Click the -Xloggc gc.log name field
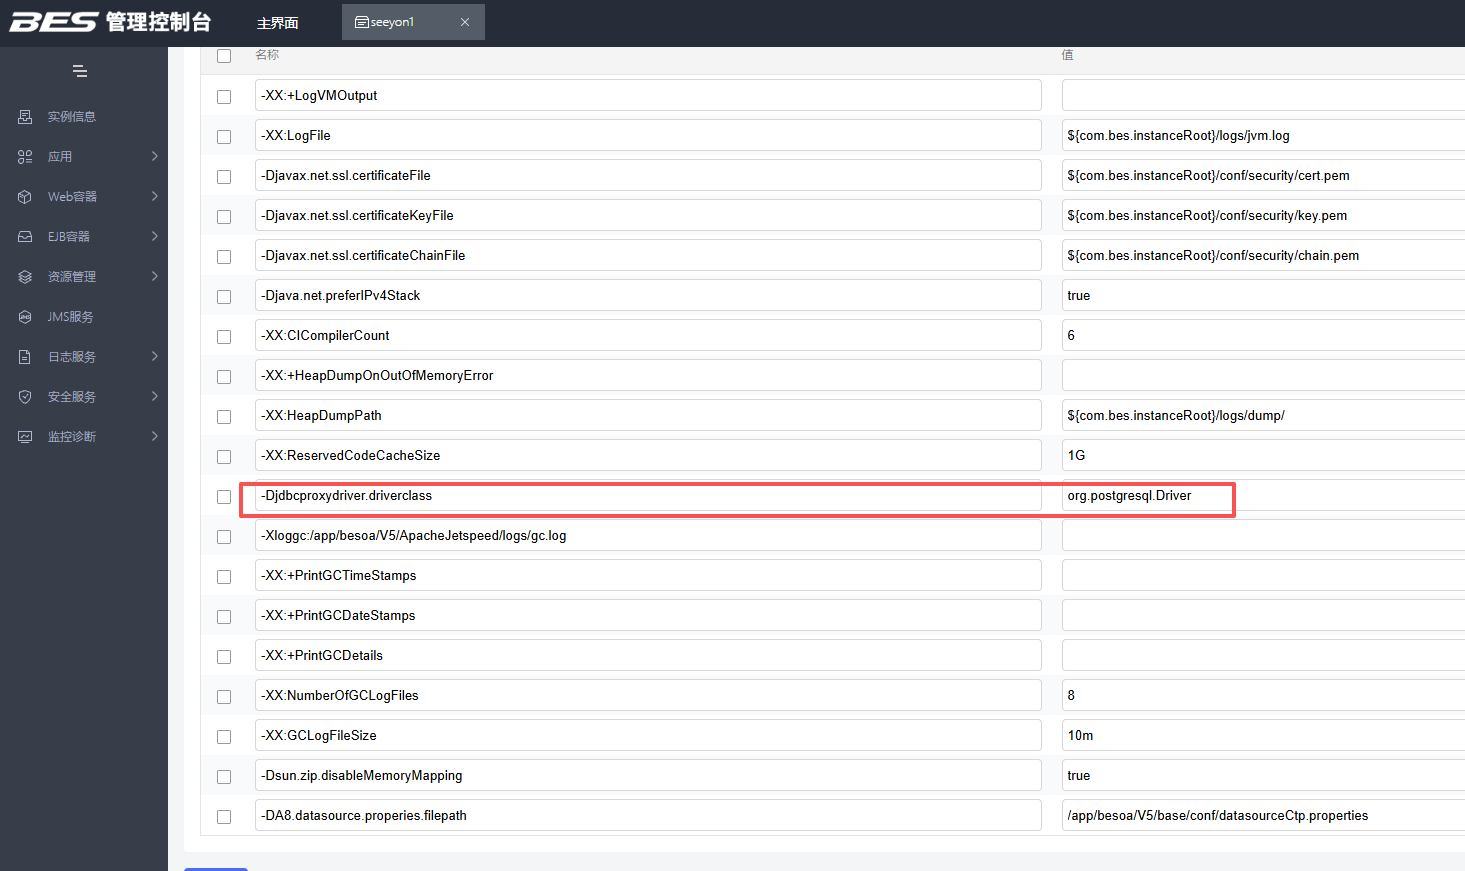 (648, 535)
